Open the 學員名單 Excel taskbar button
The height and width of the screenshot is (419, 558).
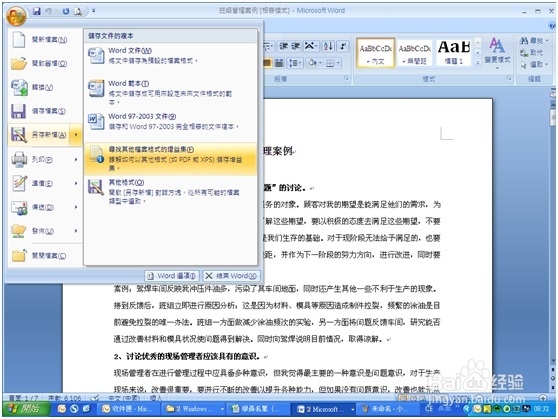tap(258, 409)
